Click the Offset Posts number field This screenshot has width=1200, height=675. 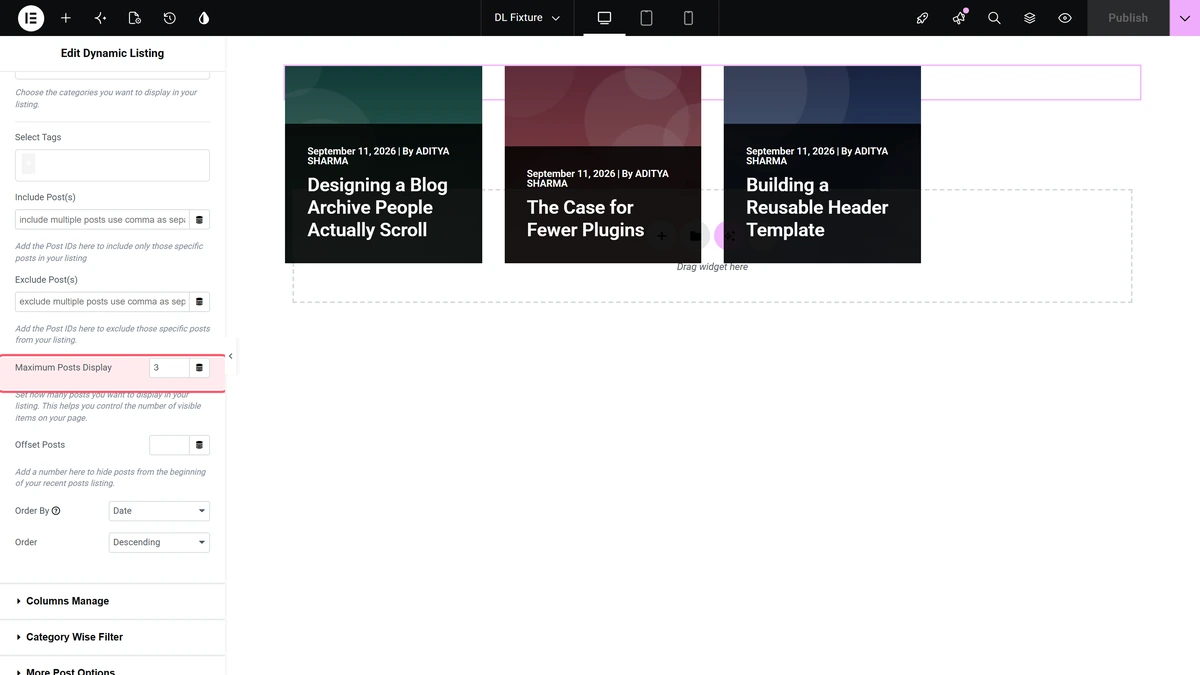(169, 445)
